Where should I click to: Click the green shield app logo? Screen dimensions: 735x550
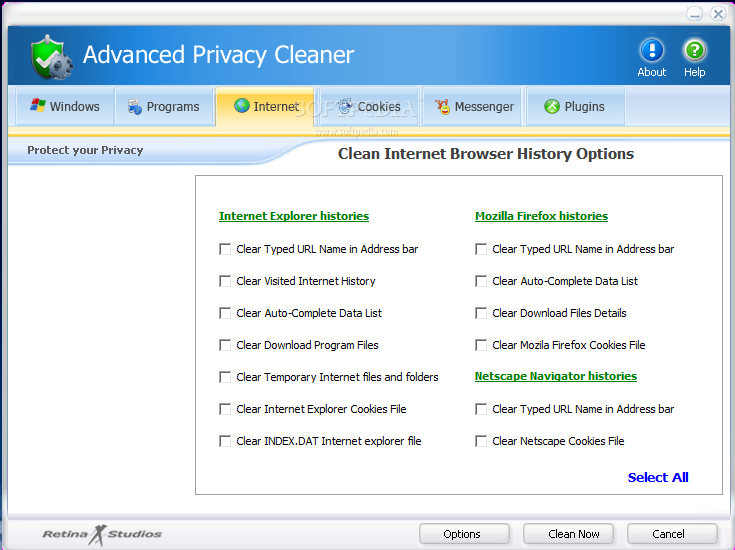[51, 57]
